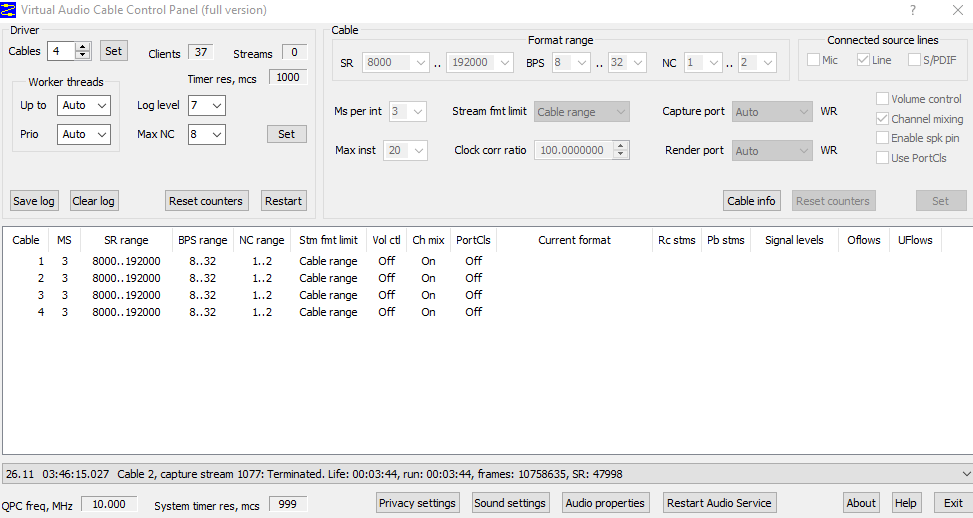Screen dimensions: 973x518
Task: Click the Restart Audio Service button
Action: click(x=719, y=503)
